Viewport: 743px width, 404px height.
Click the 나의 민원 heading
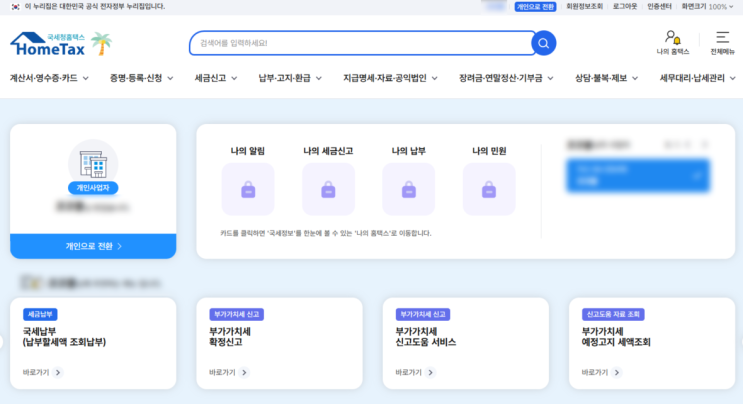(489, 151)
